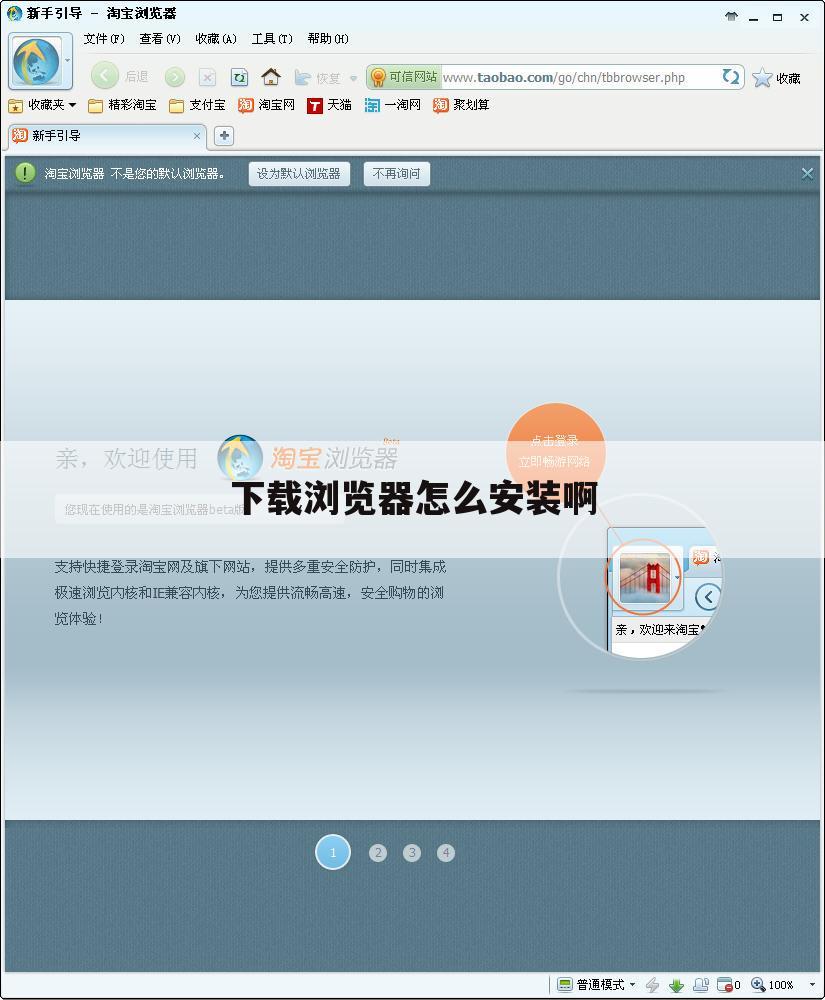Go to guide page 1 indicator
This screenshot has width=825, height=1000.
[333, 852]
